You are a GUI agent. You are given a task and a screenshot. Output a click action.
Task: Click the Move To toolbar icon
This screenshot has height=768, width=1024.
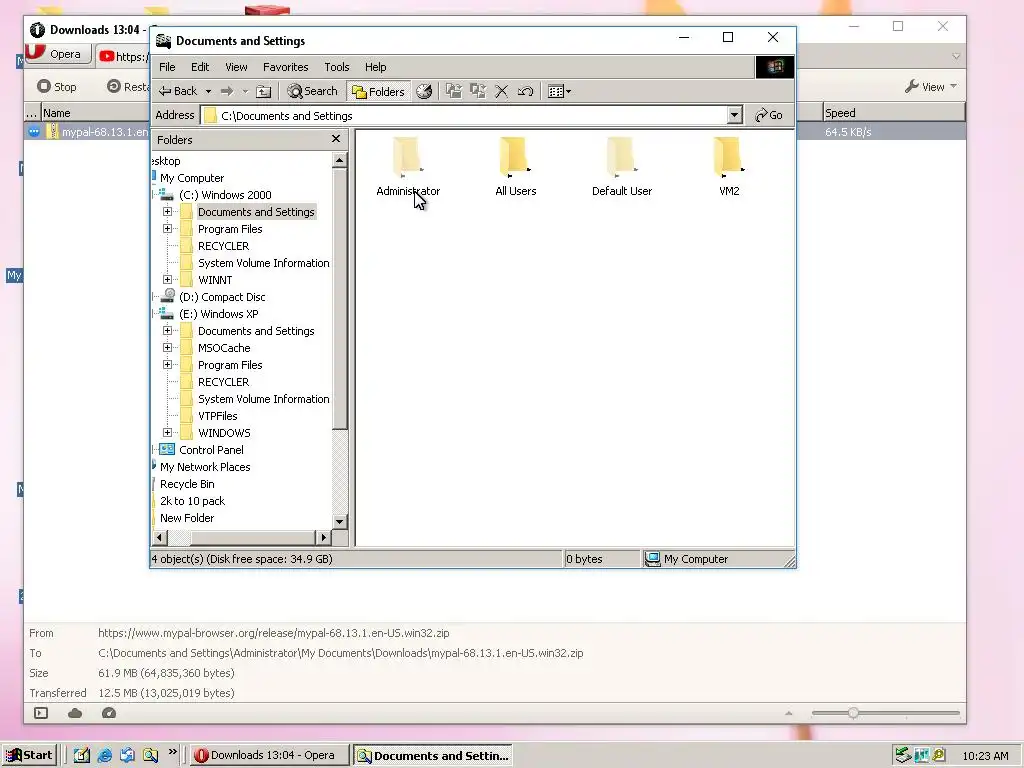pyautogui.click(x=454, y=91)
